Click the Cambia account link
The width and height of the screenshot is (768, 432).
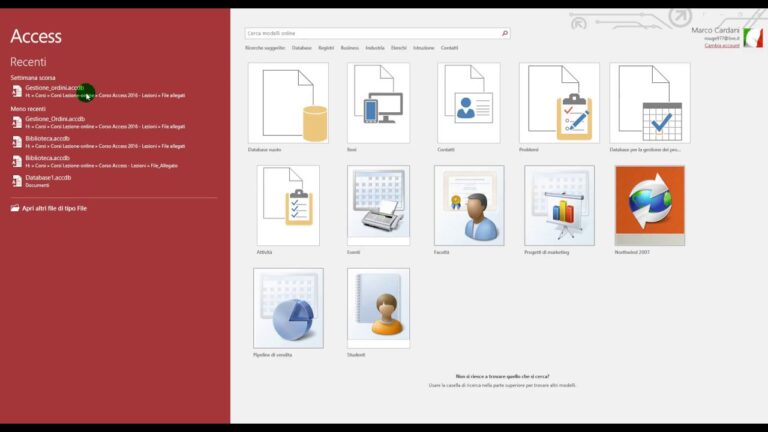722,46
